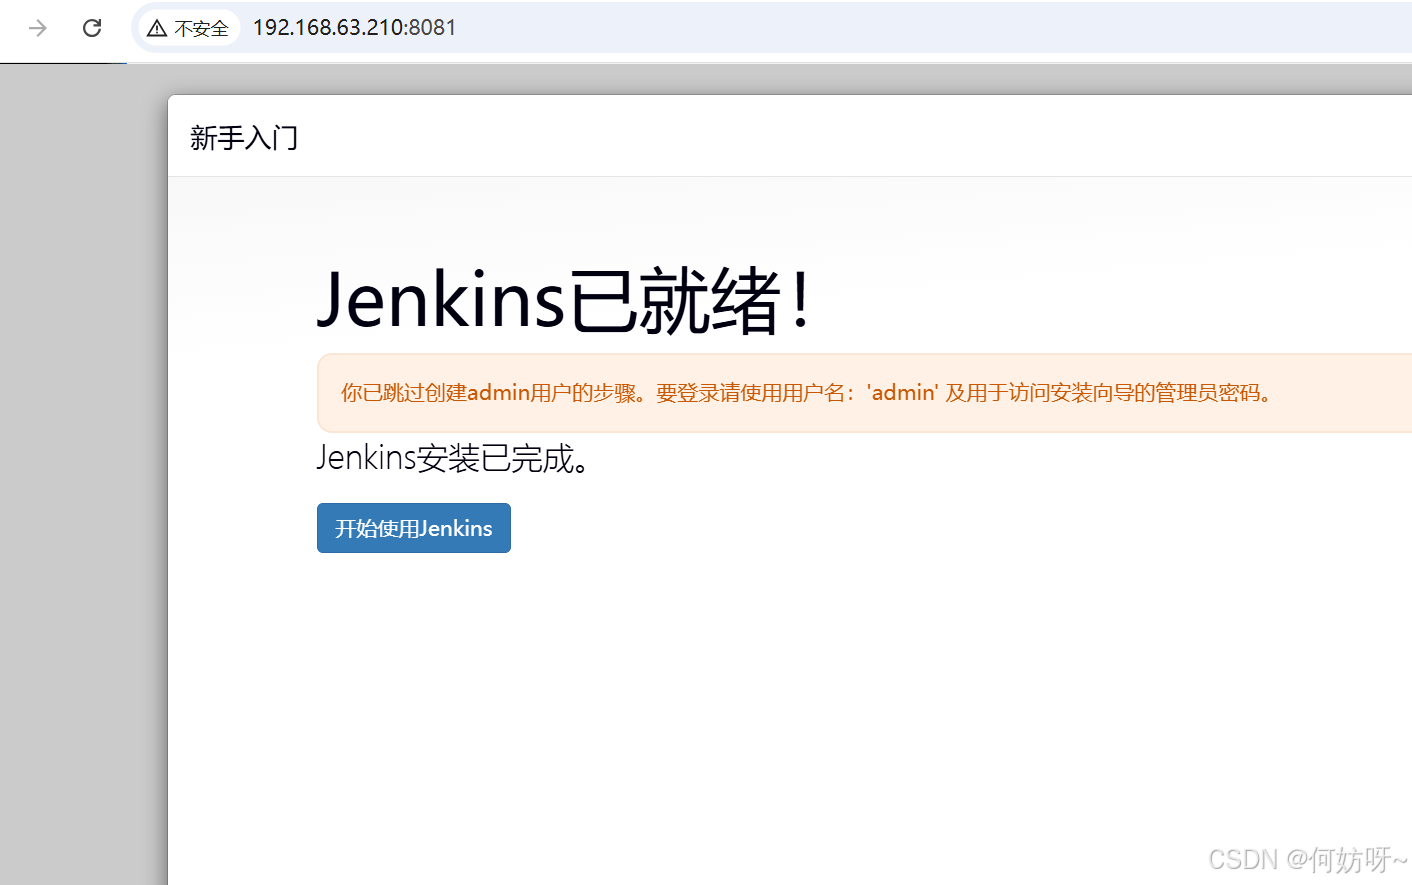Click the Jenkins安装已完成。 text
The height and width of the screenshot is (885, 1412).
(x=455, y=458)
